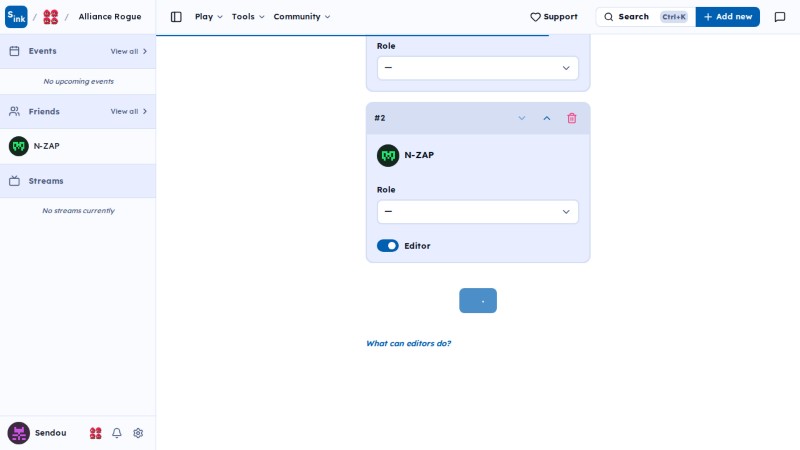
Task: Click the Add new button
Action: (x=728, y=17)
